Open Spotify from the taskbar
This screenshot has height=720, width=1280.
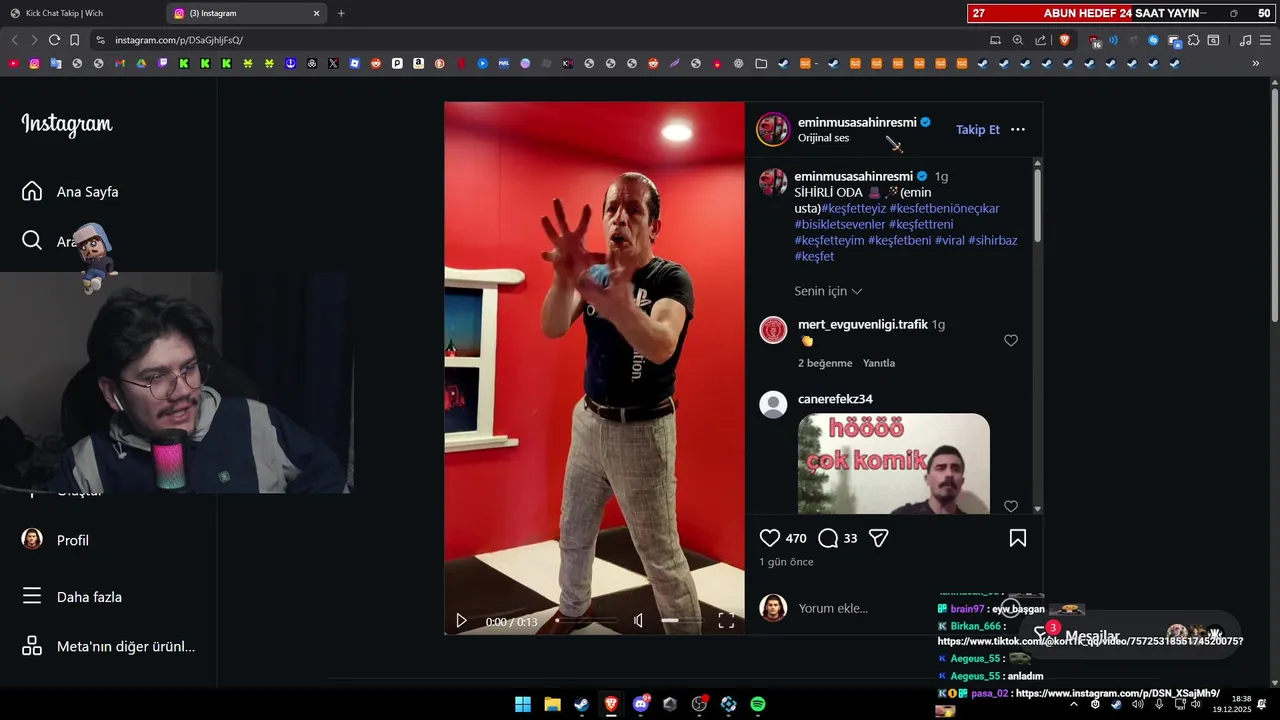(x=758, y=704)
